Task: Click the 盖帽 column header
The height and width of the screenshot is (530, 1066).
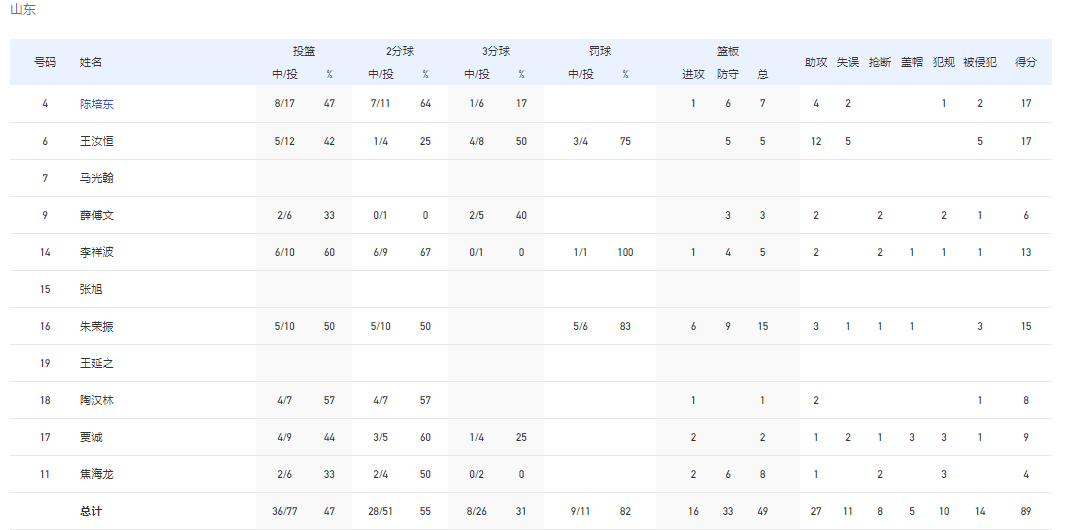Action: click(912, 62)
